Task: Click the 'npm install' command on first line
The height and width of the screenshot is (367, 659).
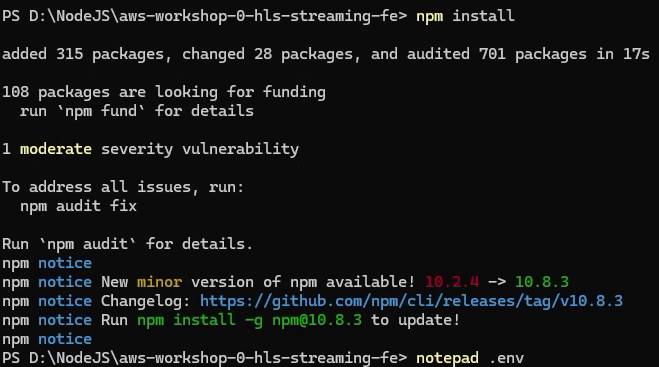Action: [x=465, y=16]
